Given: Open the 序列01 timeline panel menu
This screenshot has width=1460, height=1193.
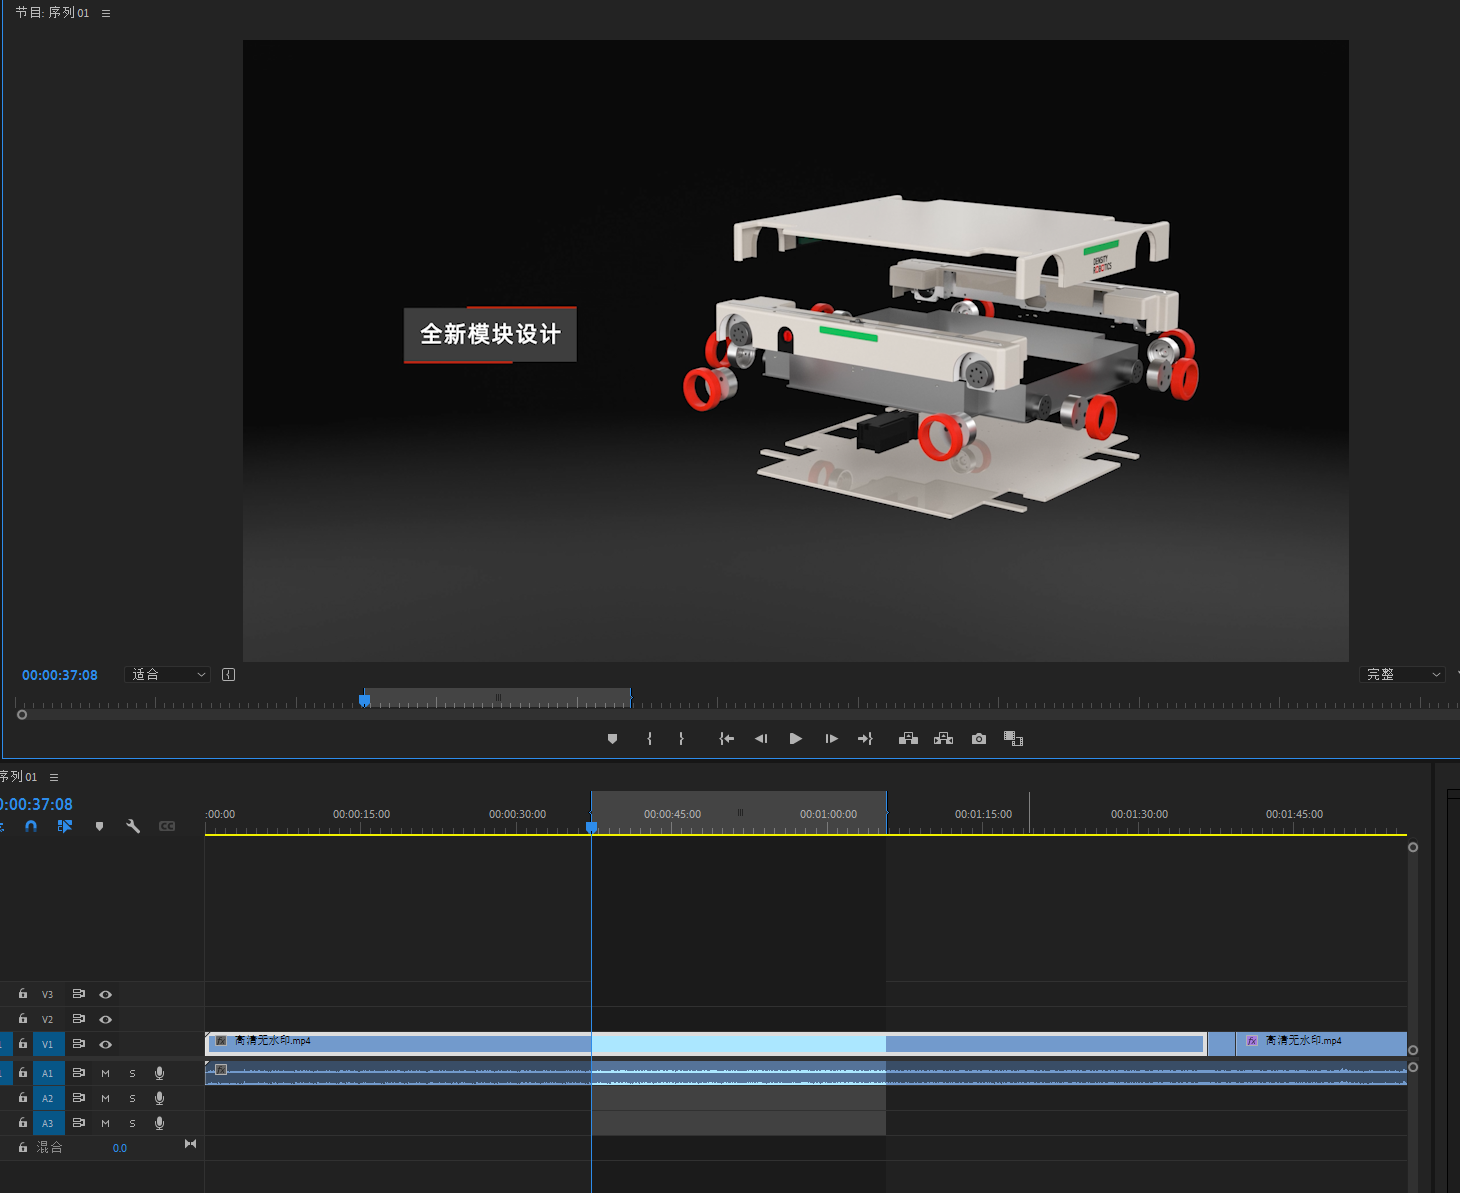Looking at the screenshot, I should [x=54, y=777].
